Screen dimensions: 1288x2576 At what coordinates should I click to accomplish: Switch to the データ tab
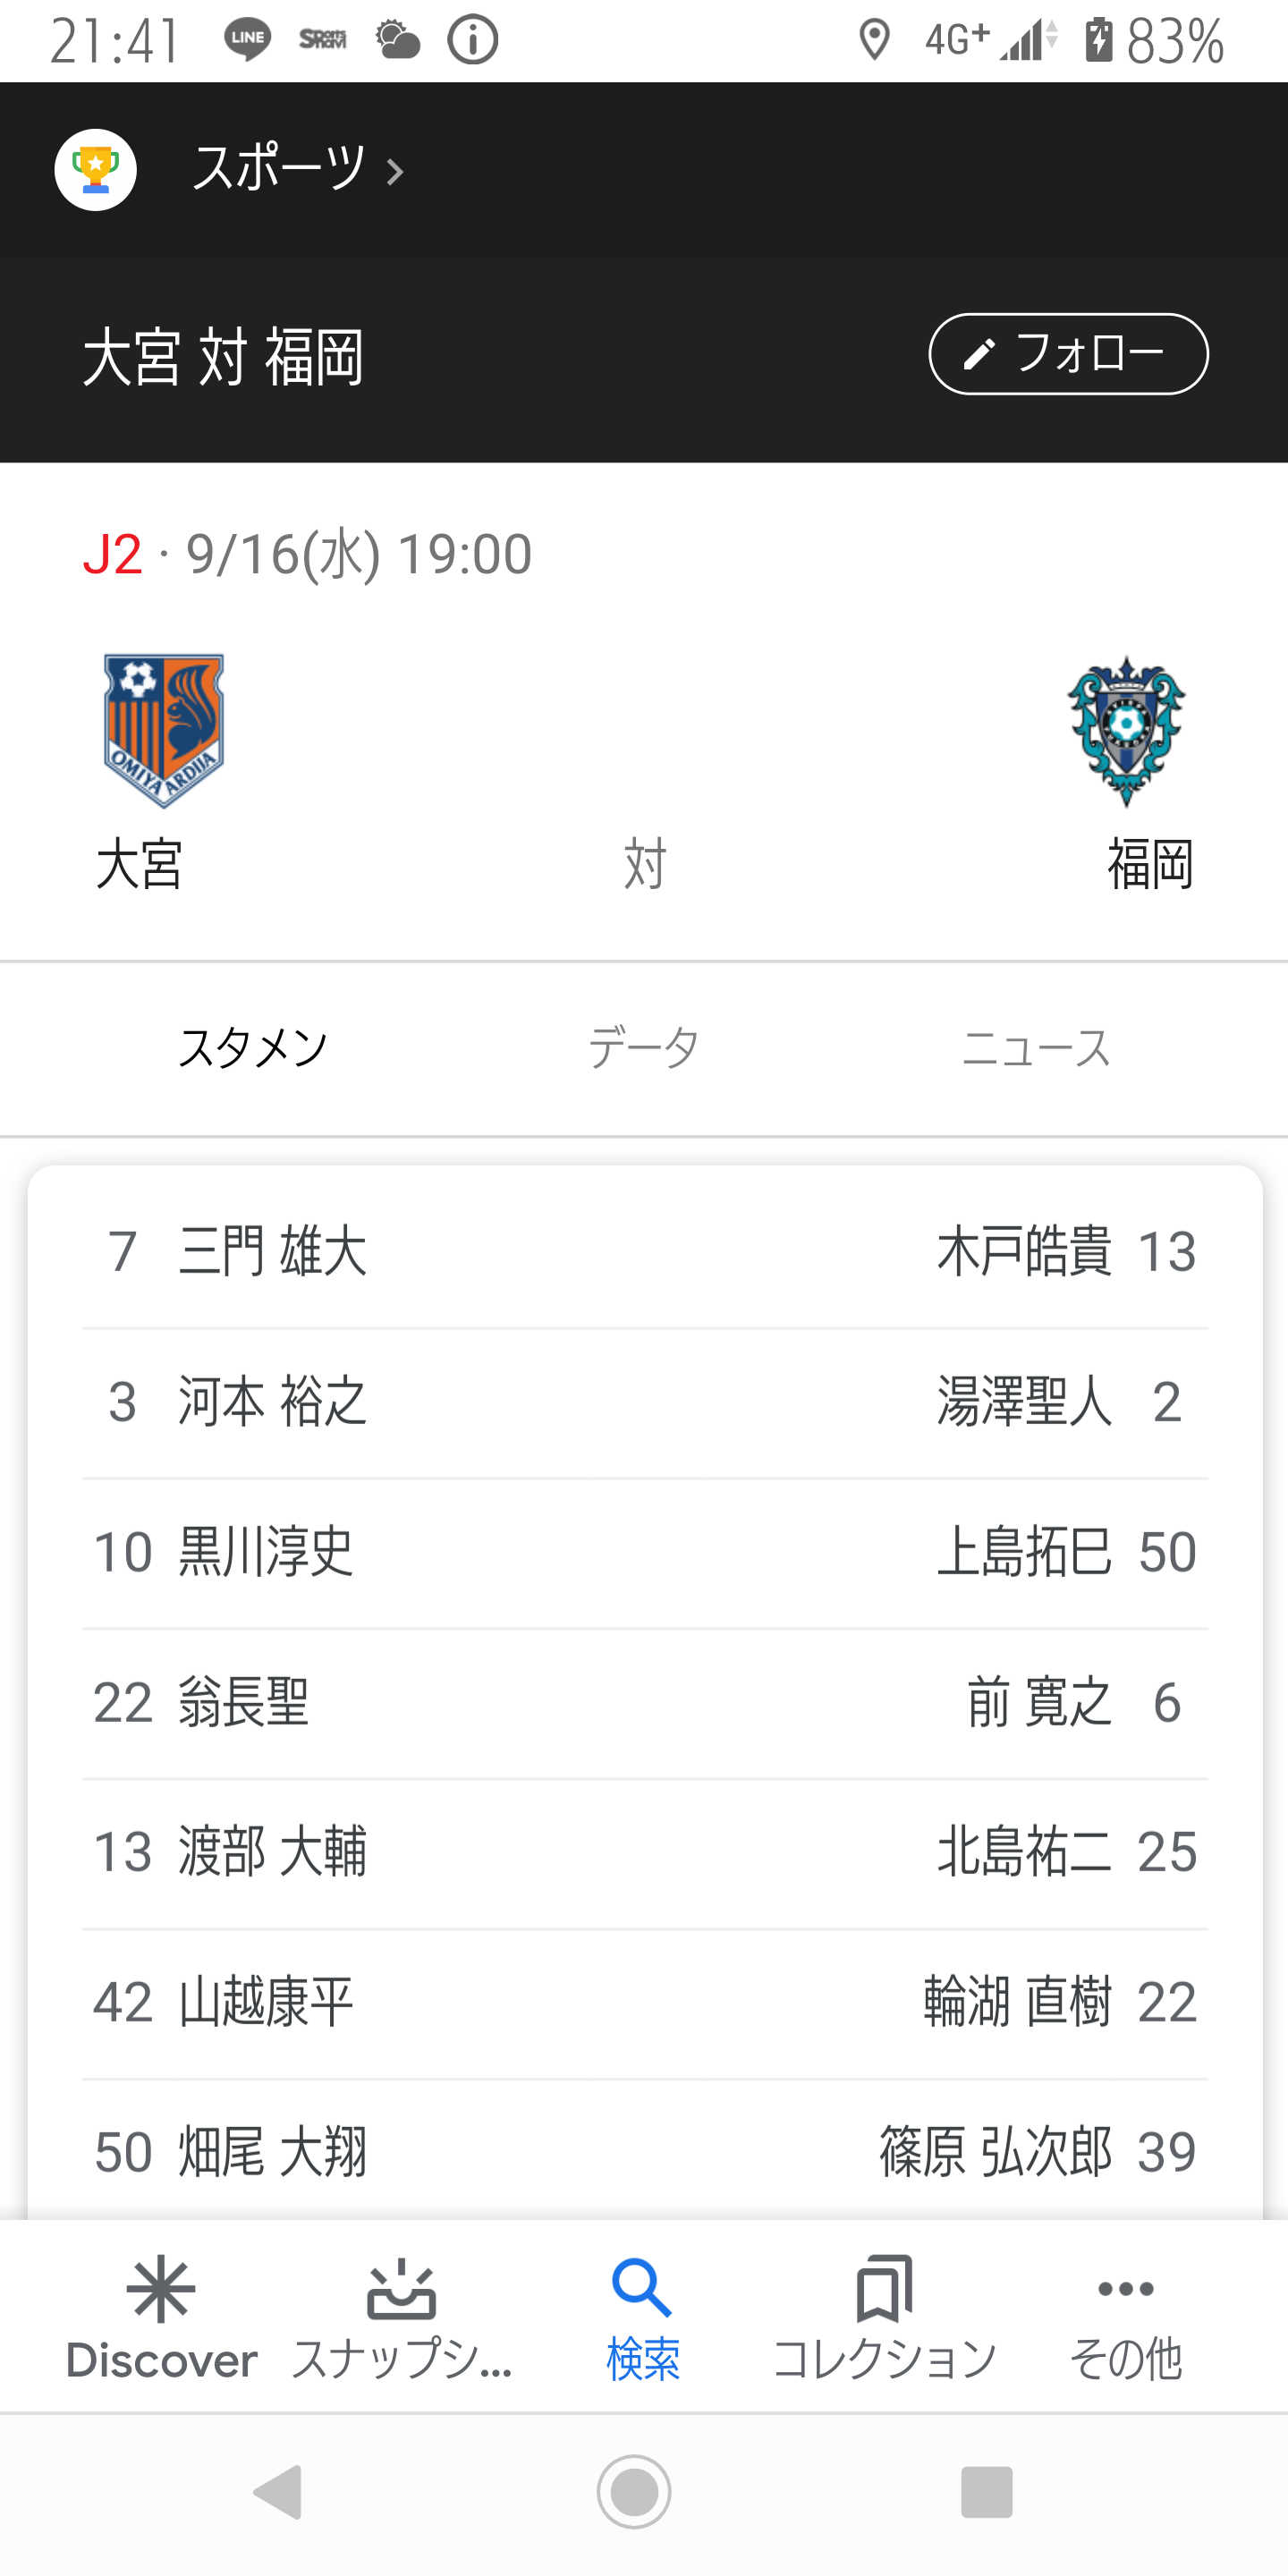click(x=643, y=1048)
